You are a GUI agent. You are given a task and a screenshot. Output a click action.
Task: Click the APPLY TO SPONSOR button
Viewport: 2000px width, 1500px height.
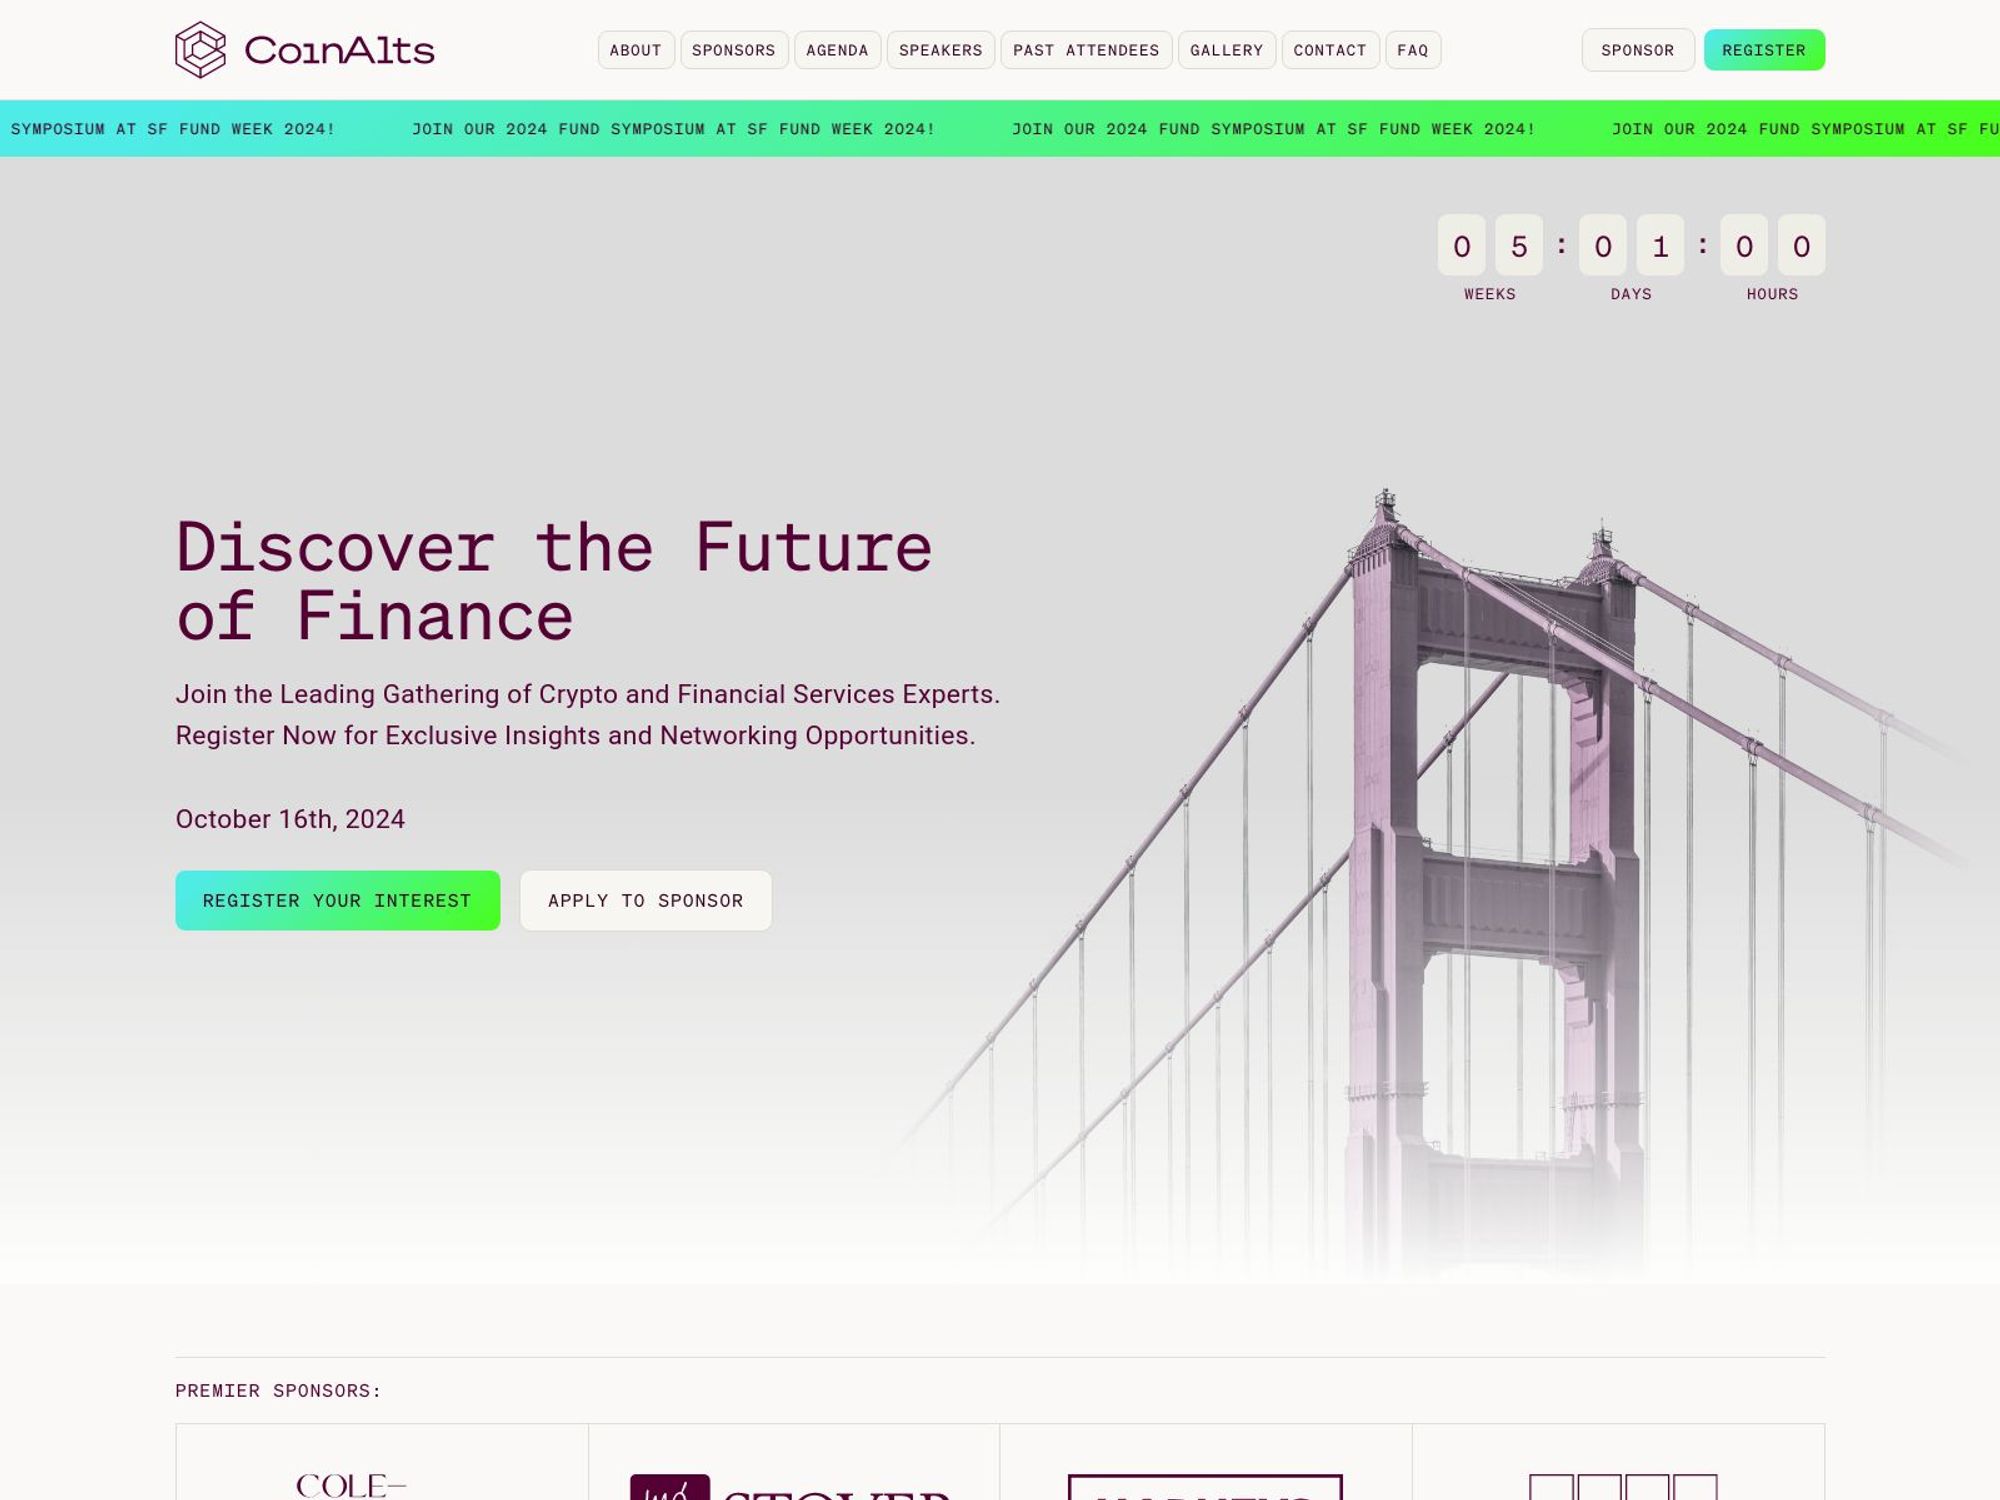tap(646, 900)
